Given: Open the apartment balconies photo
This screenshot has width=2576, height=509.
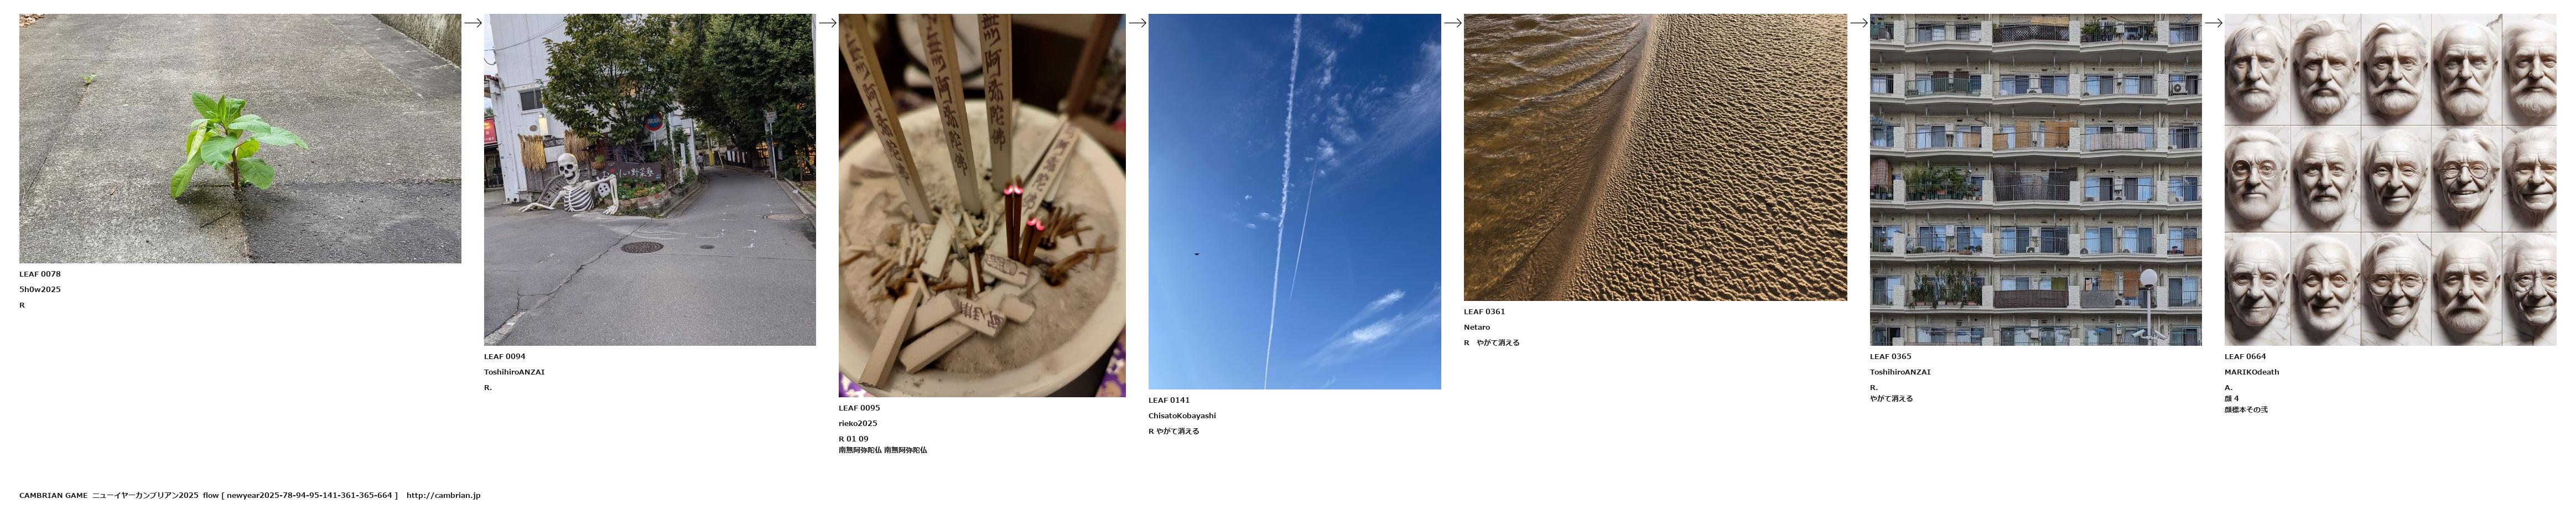Looking at the screenshot, I should tap(2035, 180).
